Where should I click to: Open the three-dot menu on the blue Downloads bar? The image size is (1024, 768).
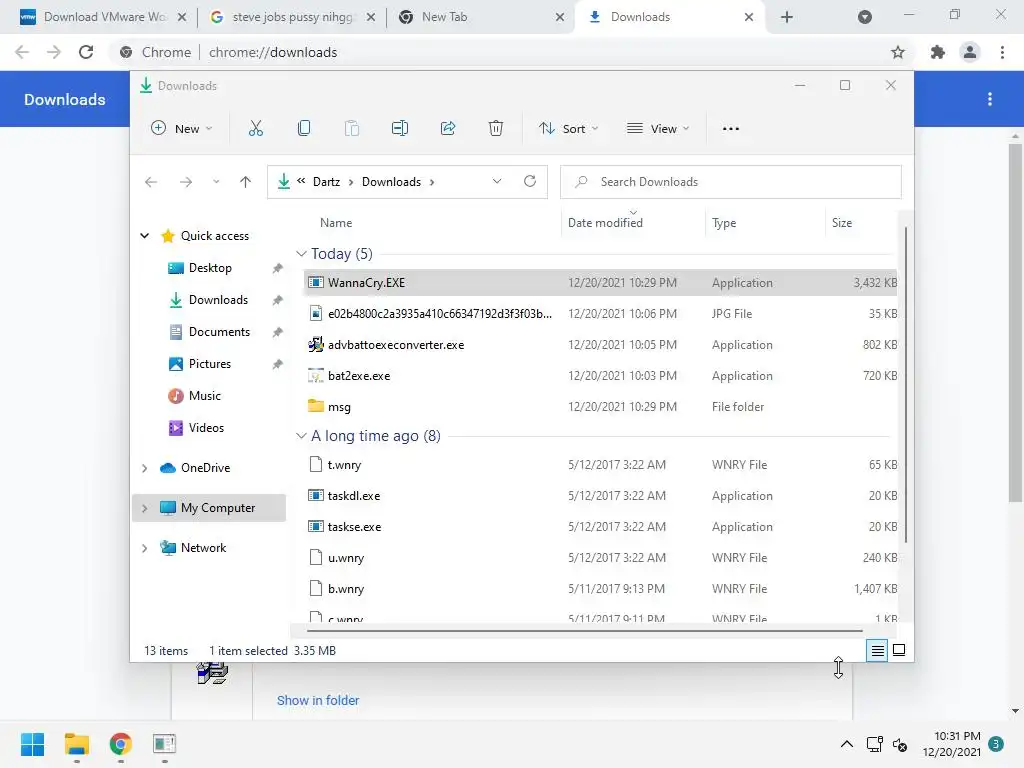[x=990, y=99]
